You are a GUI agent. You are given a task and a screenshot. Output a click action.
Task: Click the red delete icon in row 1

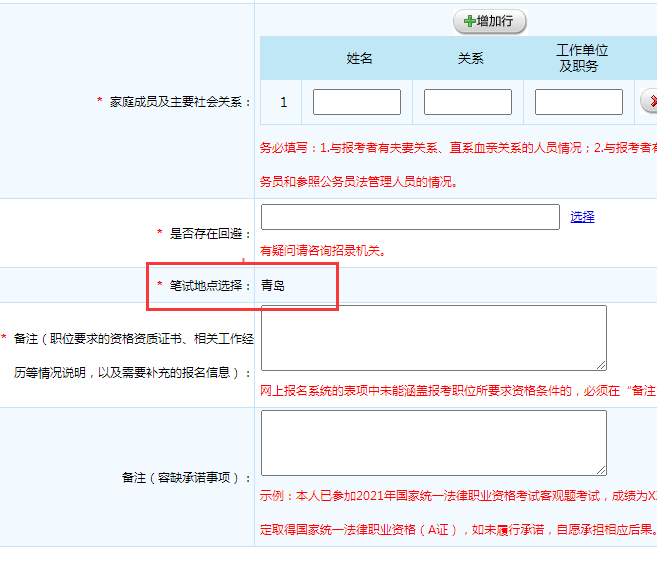[650, 102]
